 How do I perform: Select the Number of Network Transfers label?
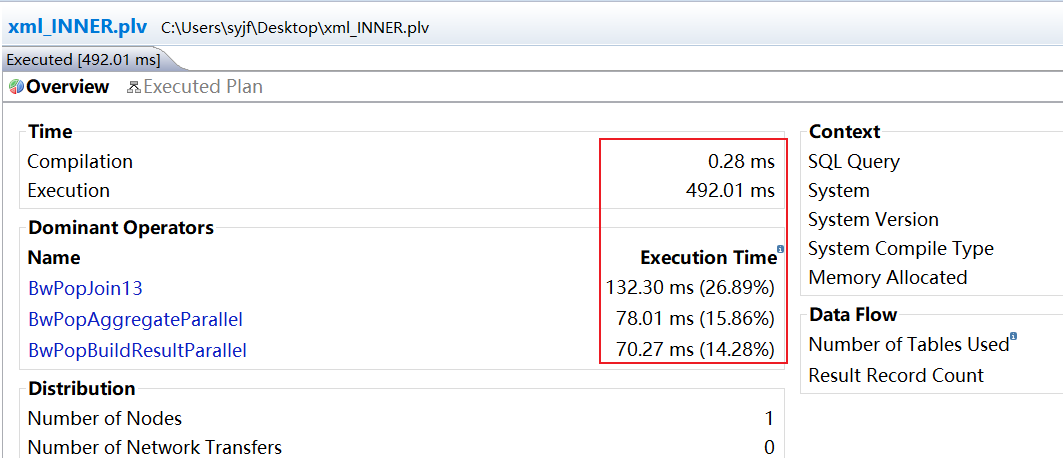point(155,447)
